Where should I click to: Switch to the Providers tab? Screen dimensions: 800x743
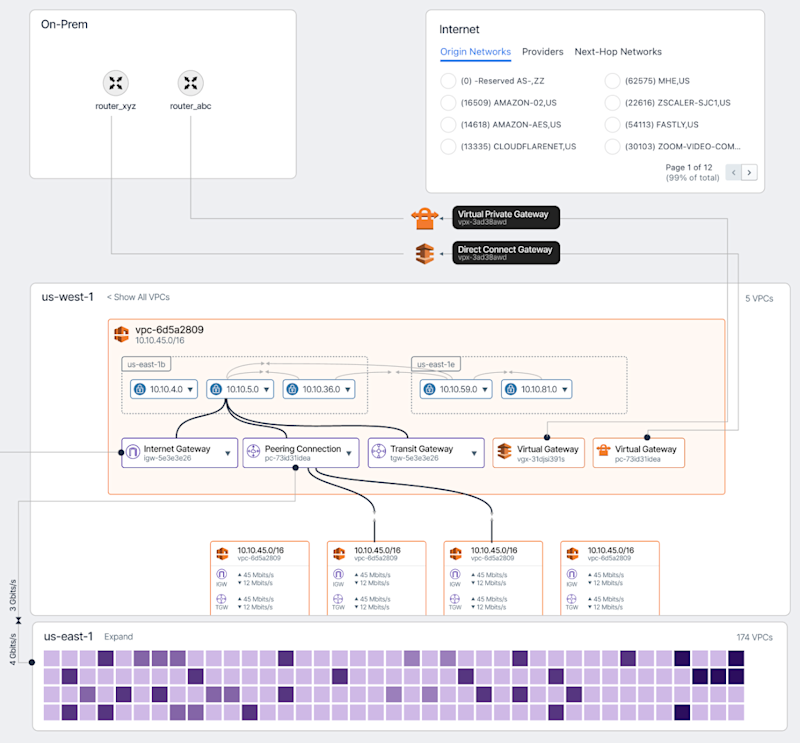click(542, 52)
